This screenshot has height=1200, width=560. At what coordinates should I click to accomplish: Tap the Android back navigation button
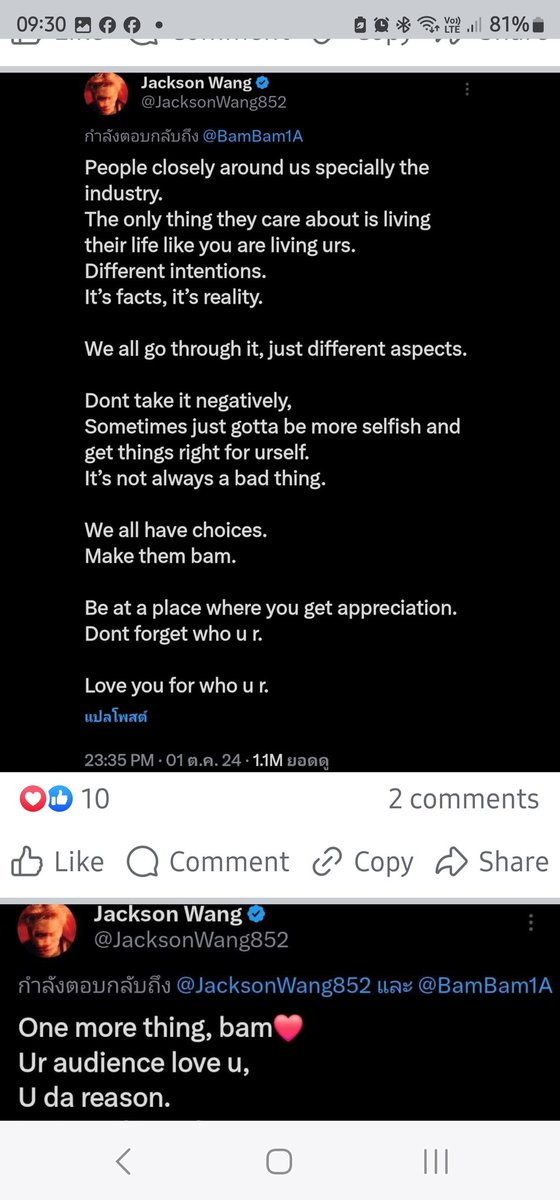(123, 1160)
